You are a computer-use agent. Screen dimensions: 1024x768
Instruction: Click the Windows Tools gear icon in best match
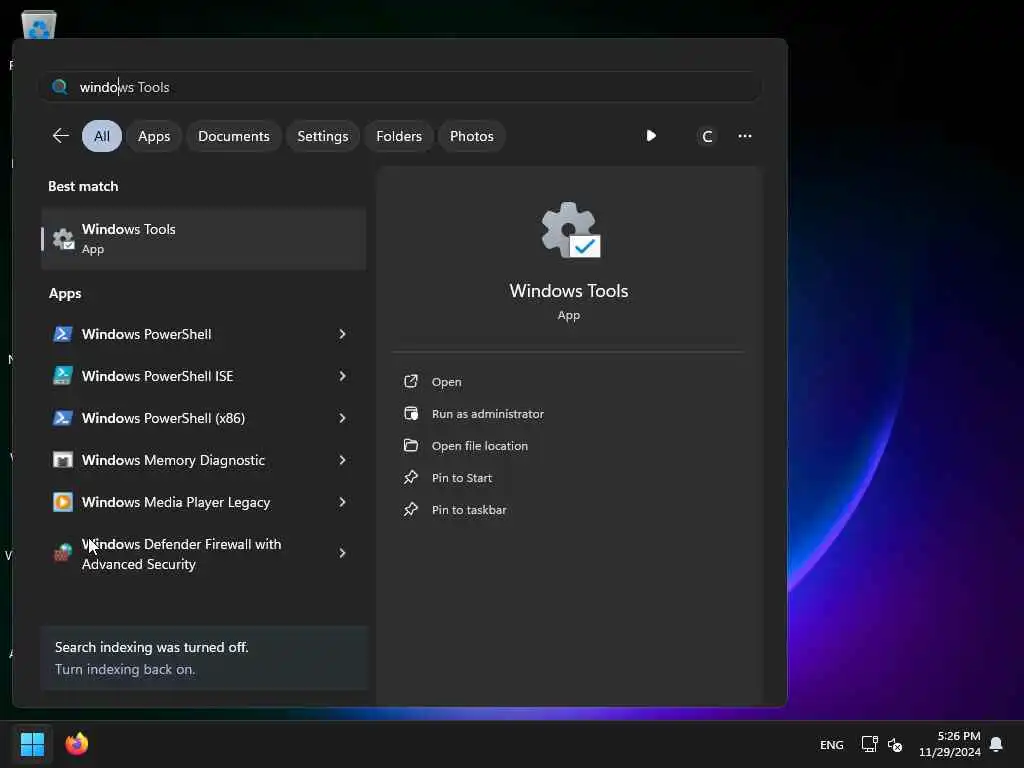point(63,239)
